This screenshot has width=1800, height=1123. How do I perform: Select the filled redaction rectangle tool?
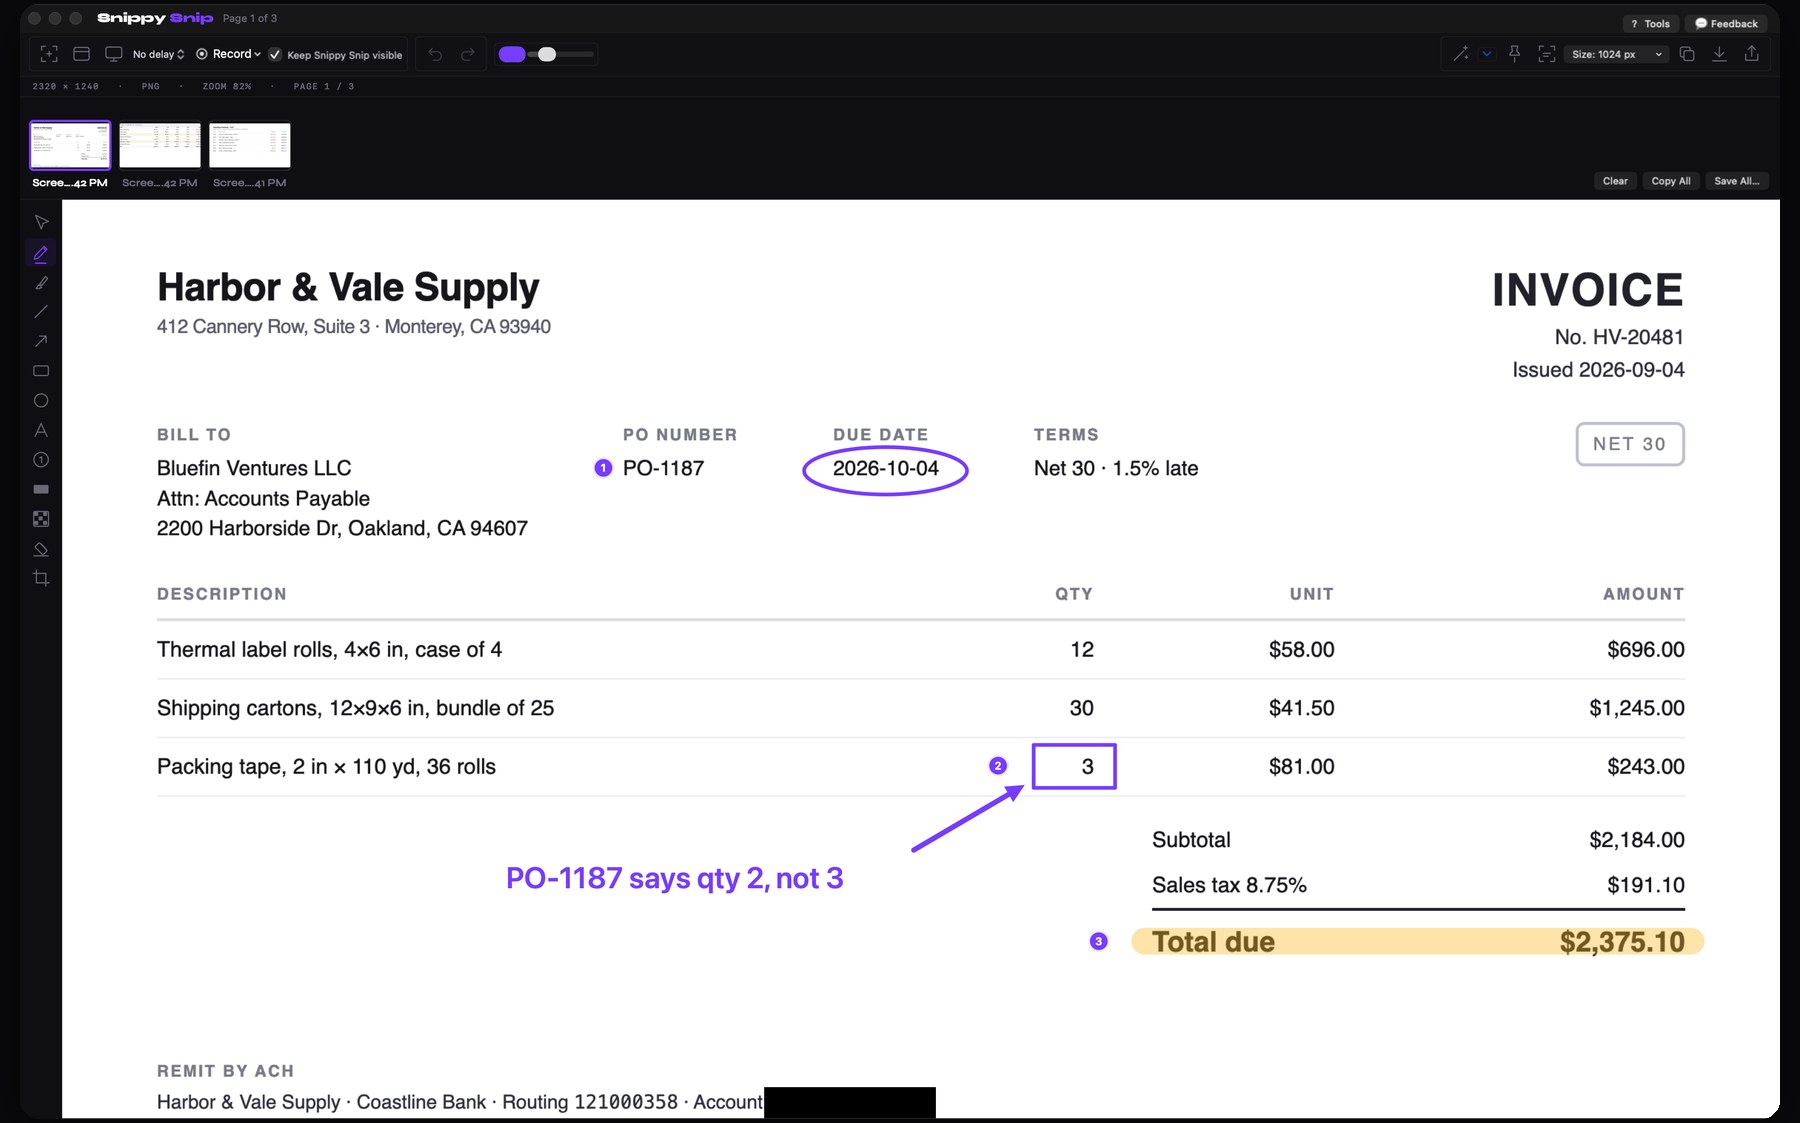(41, 489)
